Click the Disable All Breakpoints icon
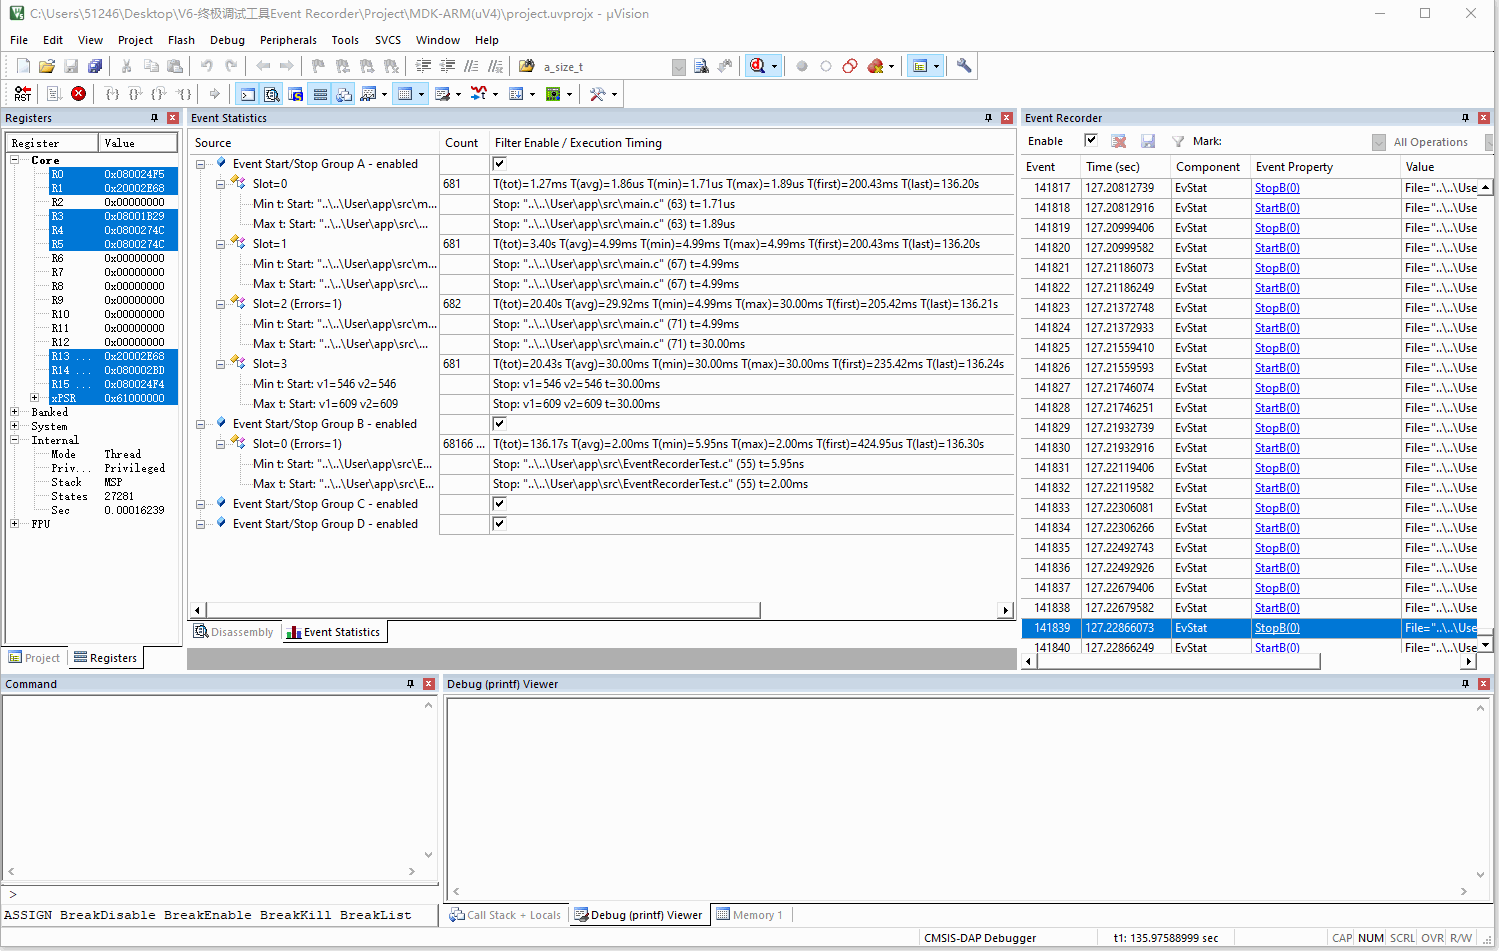The width and height of the screenshot is (1499, 951). [x=850, y=66]
